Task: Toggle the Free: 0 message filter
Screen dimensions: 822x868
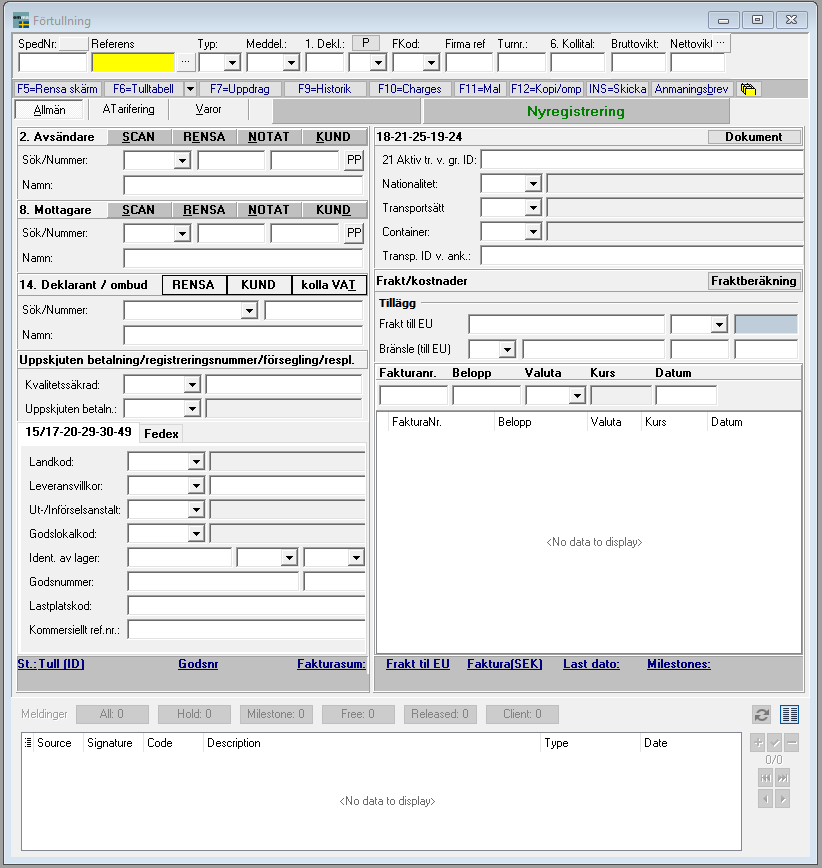Action: point(358,714)
